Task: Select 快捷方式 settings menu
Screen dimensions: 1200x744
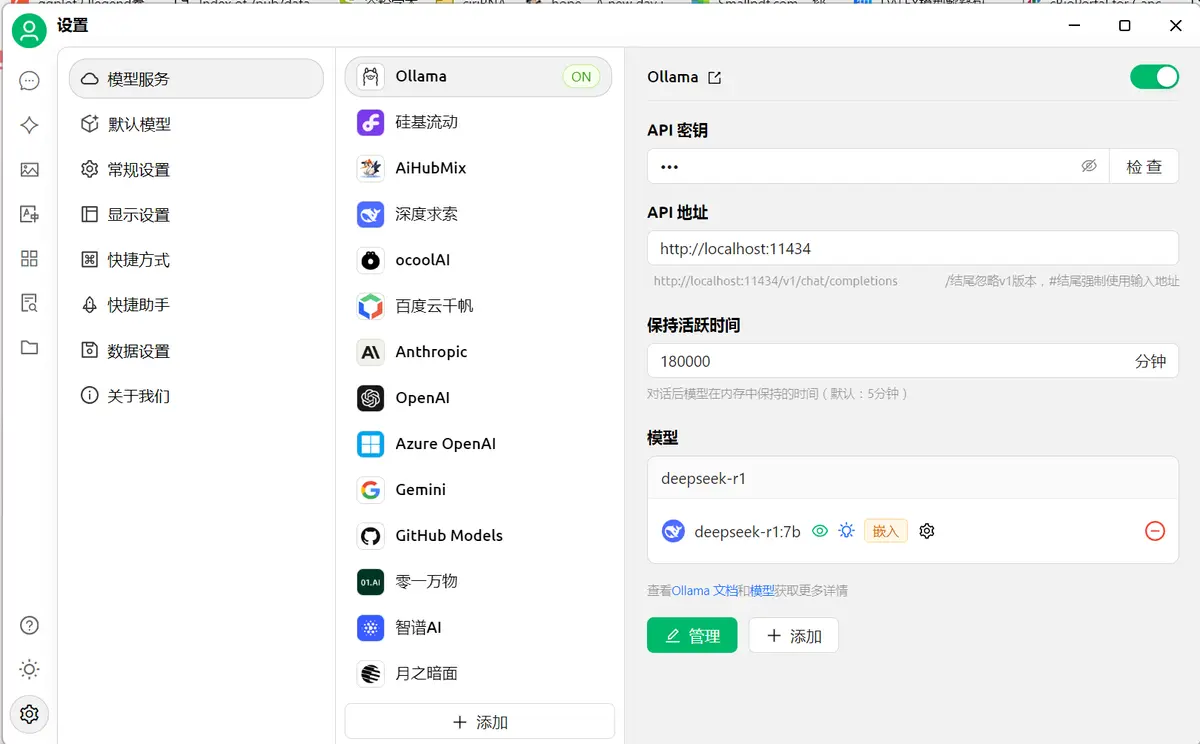Action: pyautogui.click(x=196, y=260)
